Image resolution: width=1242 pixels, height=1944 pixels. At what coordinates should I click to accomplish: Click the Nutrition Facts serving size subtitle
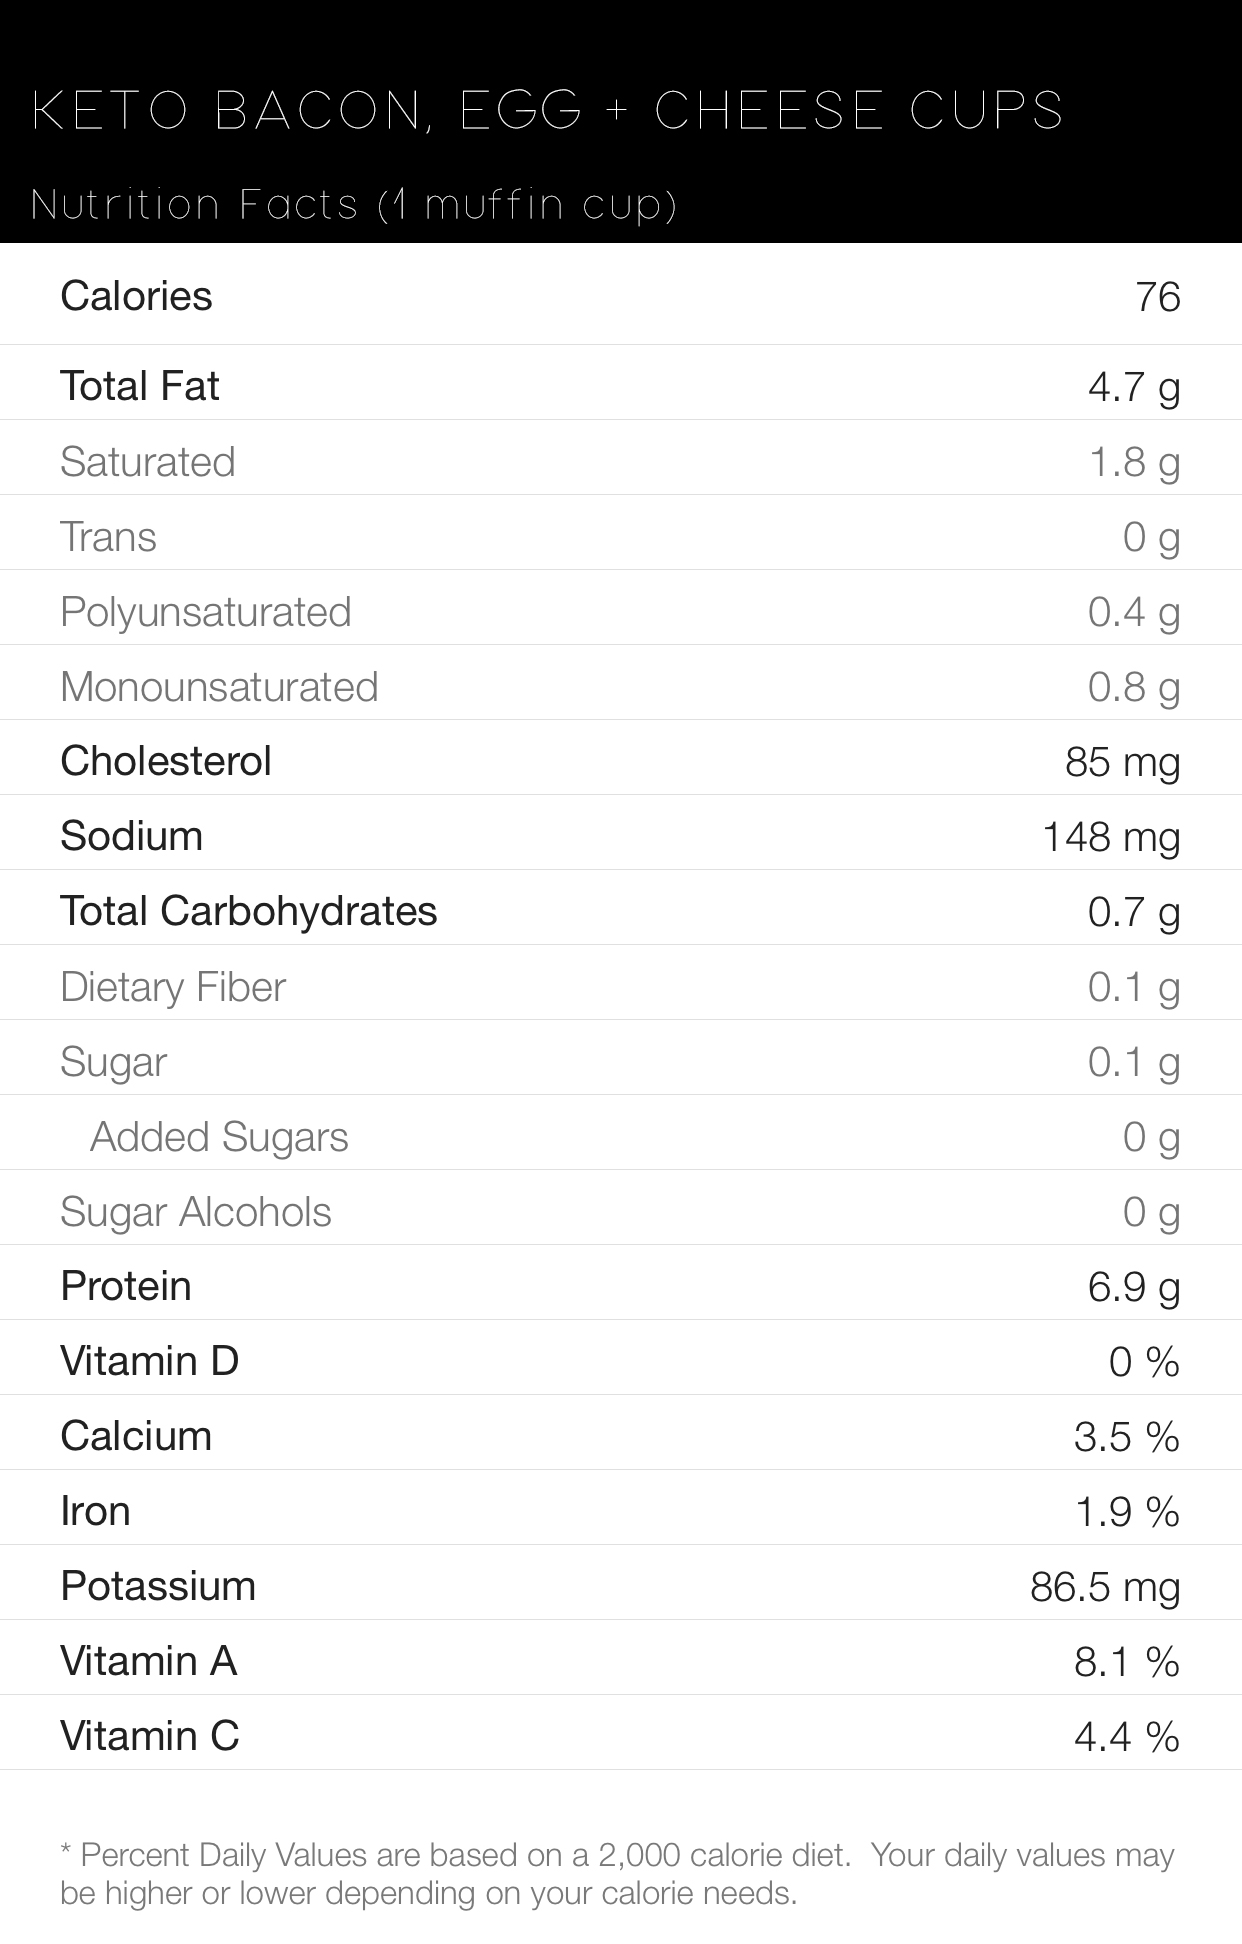[x=354, y=205]
